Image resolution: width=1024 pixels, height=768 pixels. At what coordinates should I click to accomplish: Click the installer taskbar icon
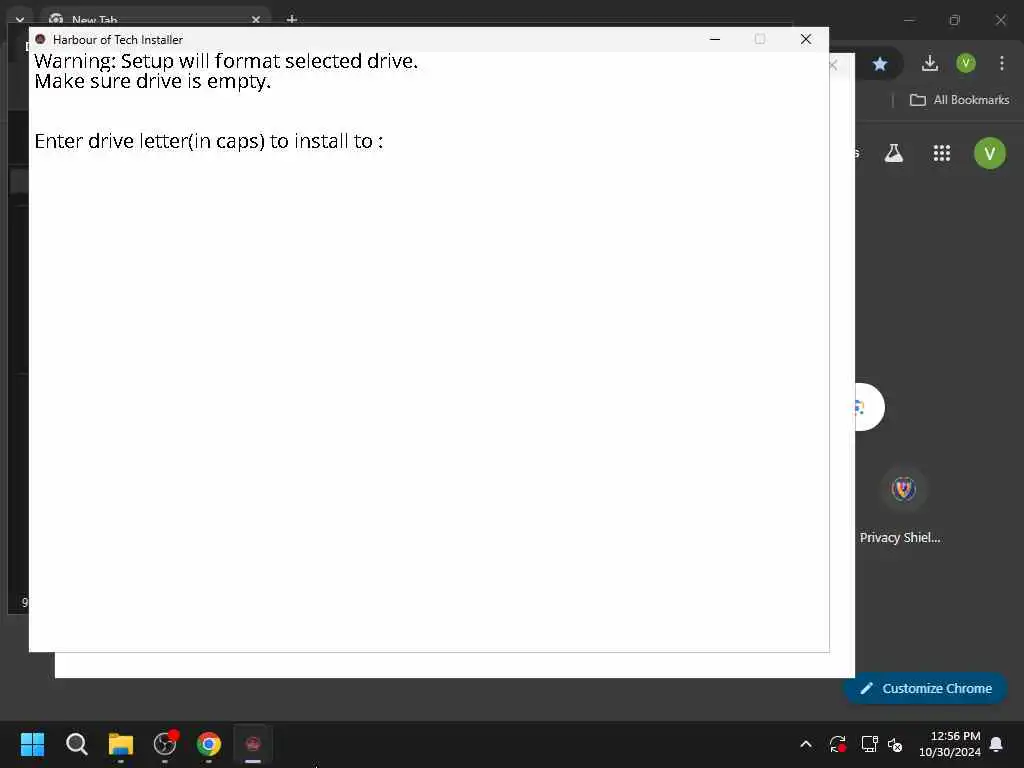pos(253,744)
